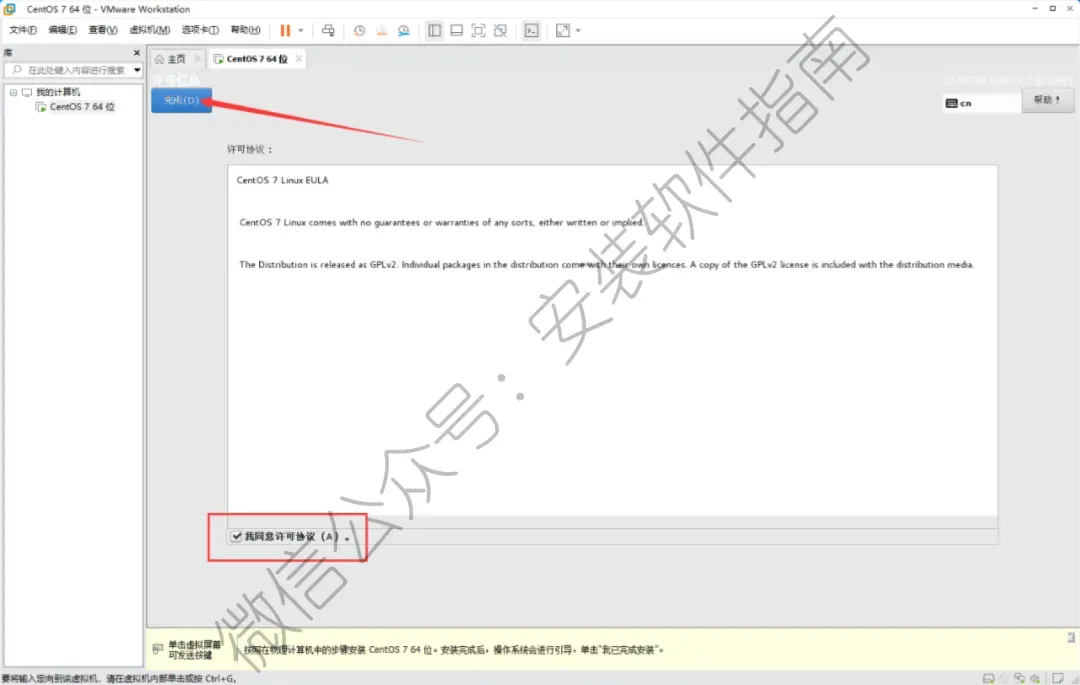1080x685 pixels.
Task: Click the 帮助! button
Action: [1047, 101]
